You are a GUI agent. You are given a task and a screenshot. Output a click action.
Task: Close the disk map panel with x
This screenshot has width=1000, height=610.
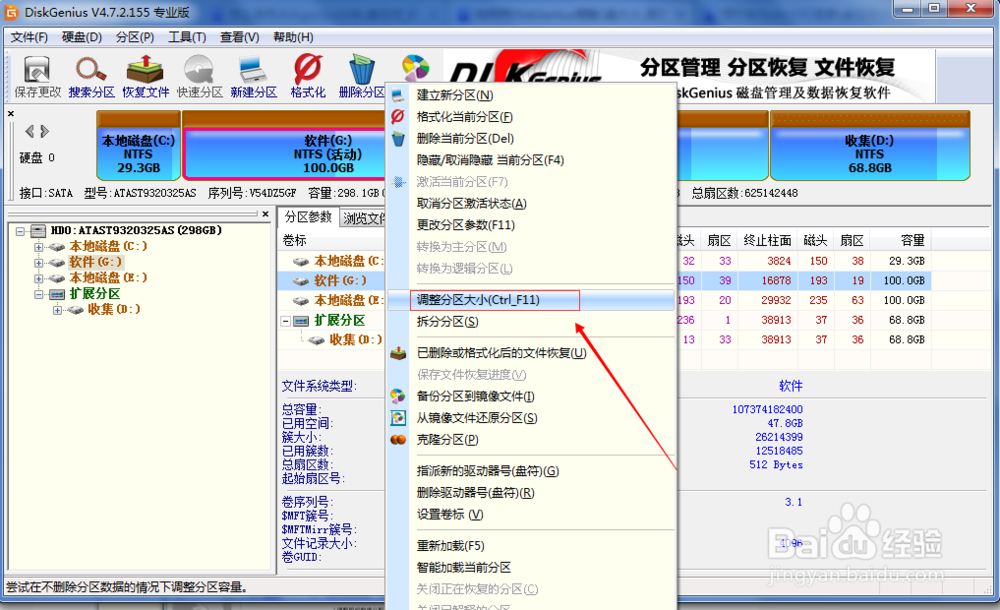coord(11,114)
